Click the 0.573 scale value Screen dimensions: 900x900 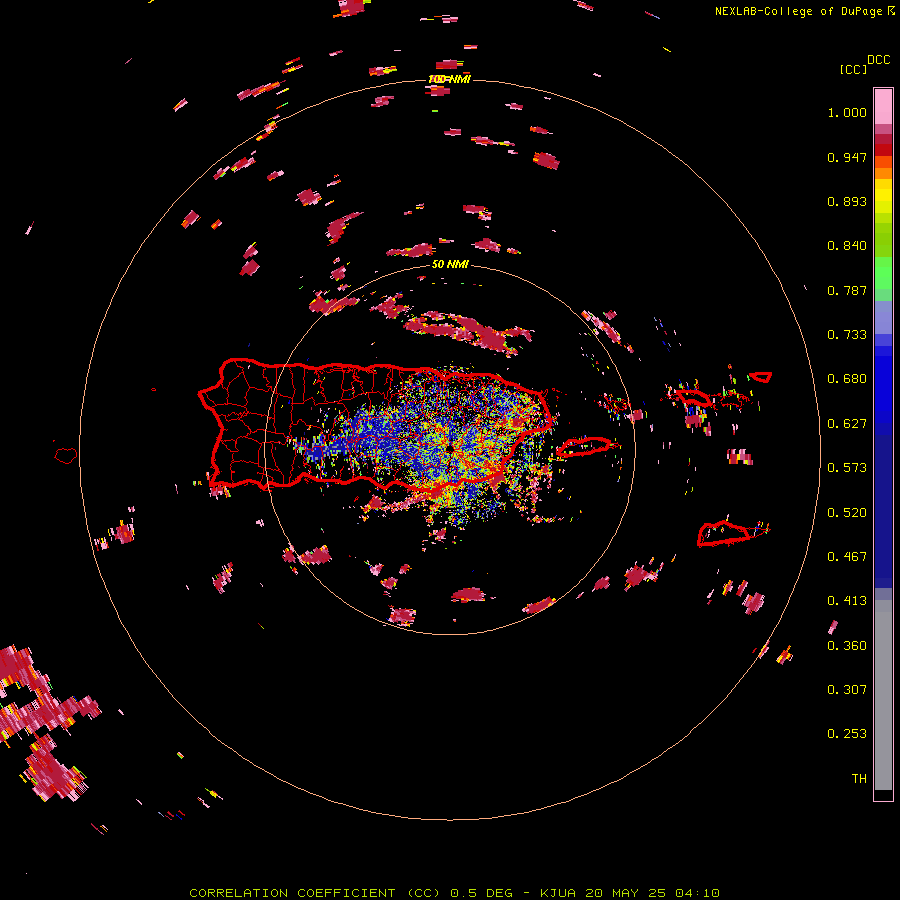pos(847,468)
